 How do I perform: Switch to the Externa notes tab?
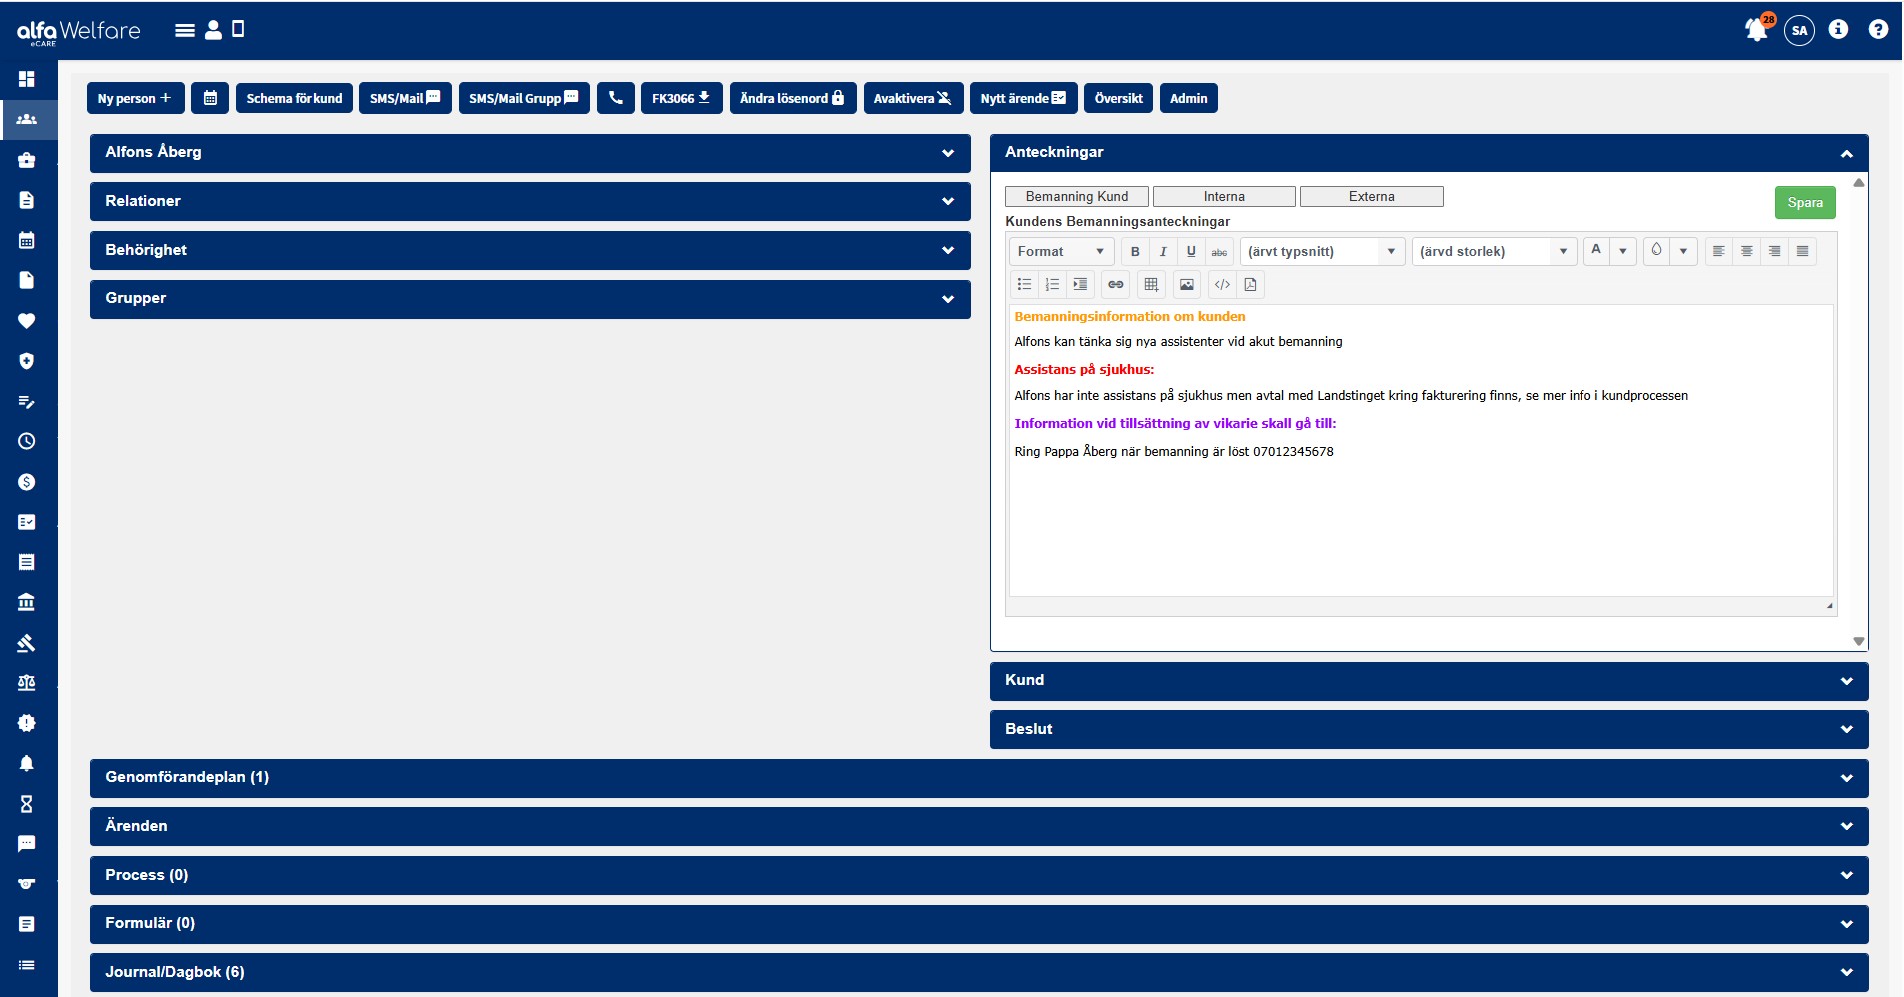(x=1371, y=197)
